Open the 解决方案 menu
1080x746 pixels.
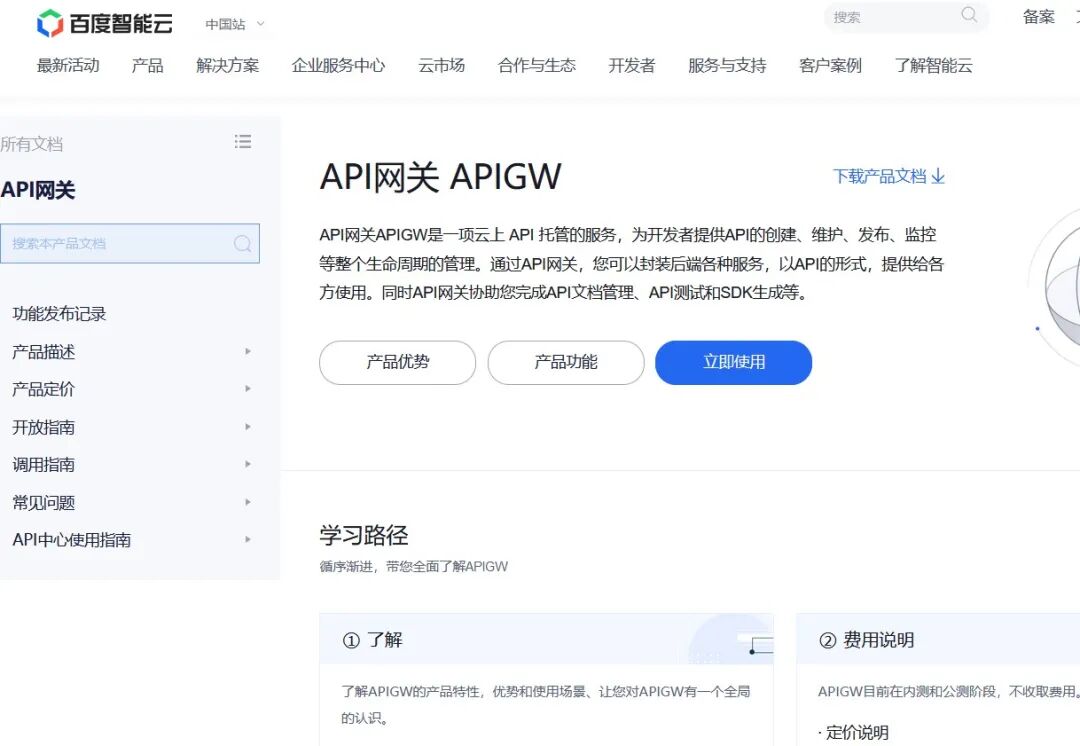click(x=227, y=65)
